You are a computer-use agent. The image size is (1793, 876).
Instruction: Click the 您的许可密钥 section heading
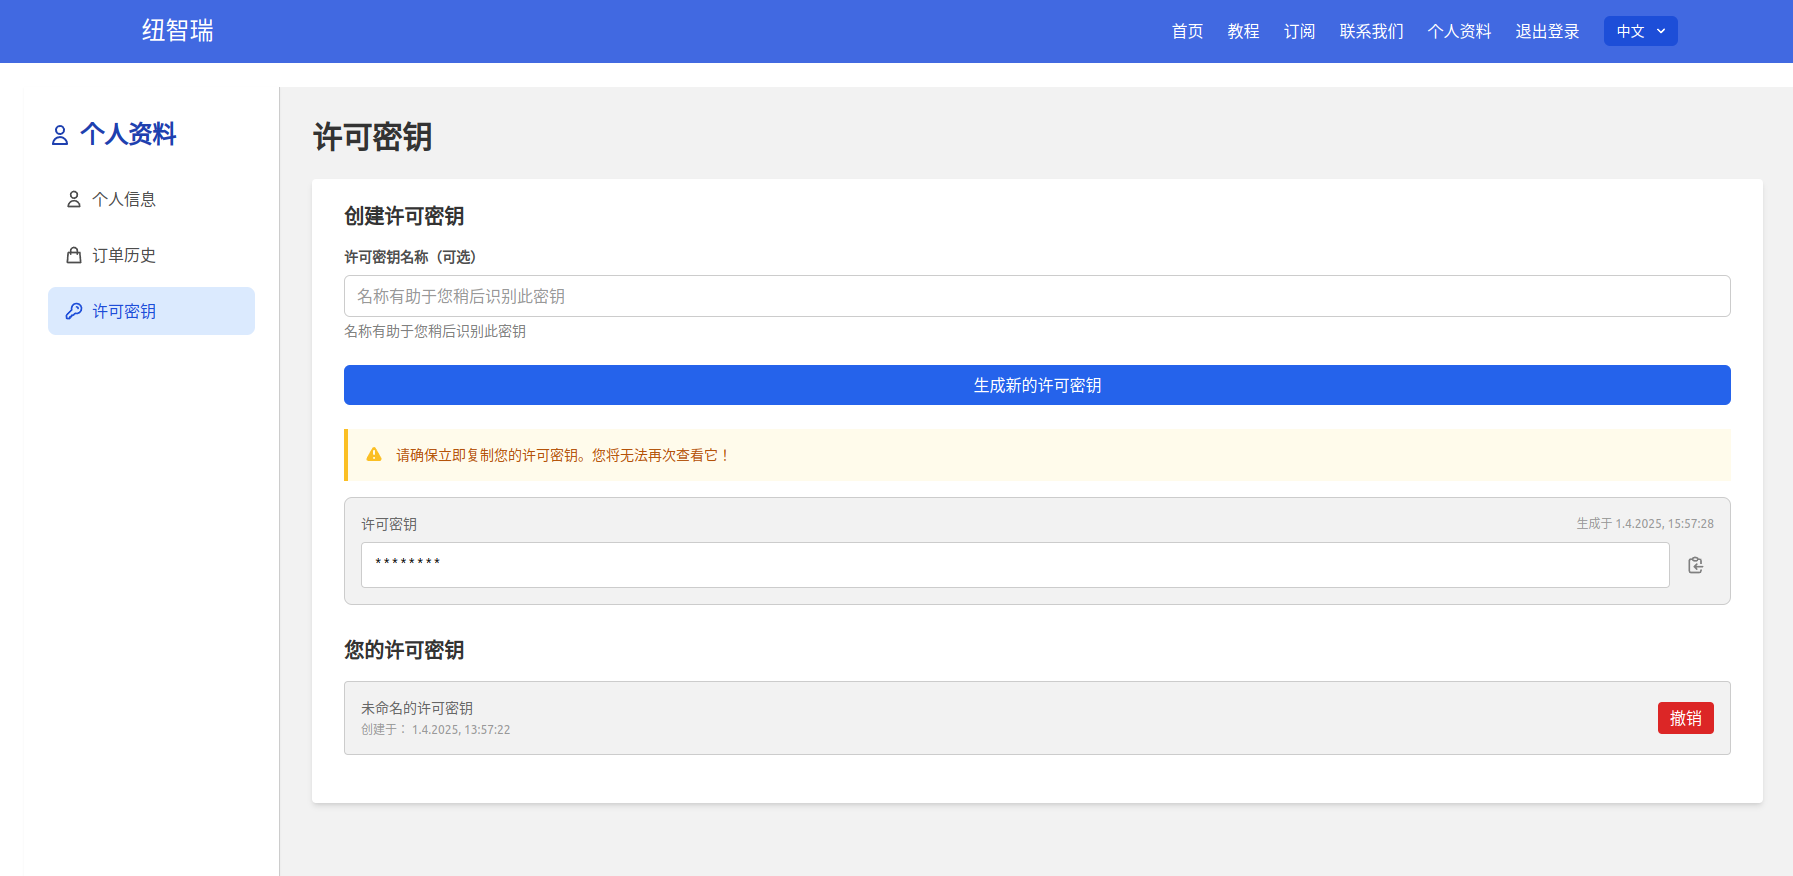(404, 650)
